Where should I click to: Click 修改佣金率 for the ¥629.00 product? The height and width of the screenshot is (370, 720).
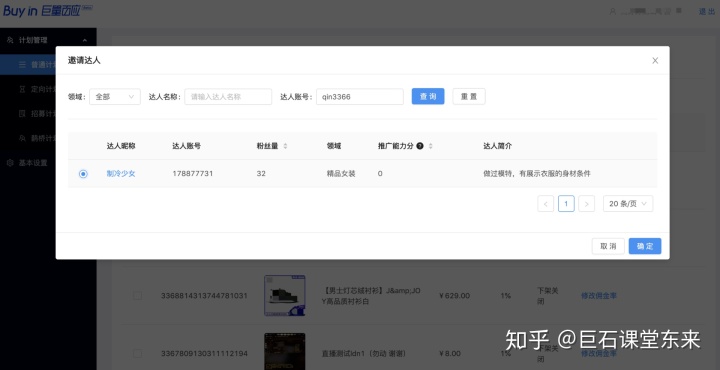point(599,296)
